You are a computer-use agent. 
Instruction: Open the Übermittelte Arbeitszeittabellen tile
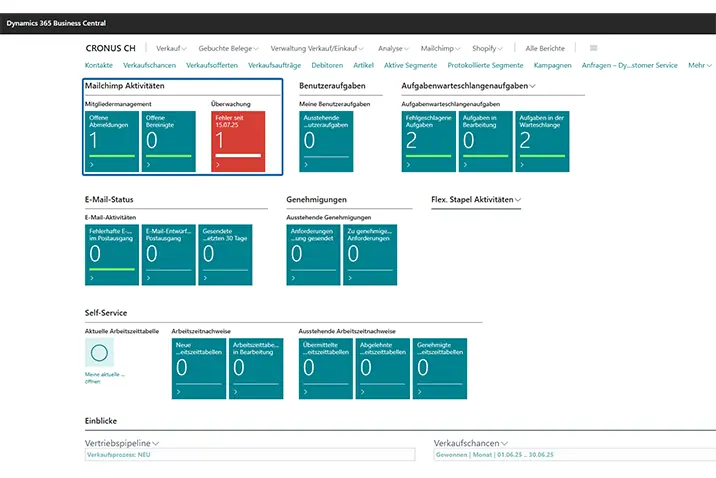[x=326, y=368]
